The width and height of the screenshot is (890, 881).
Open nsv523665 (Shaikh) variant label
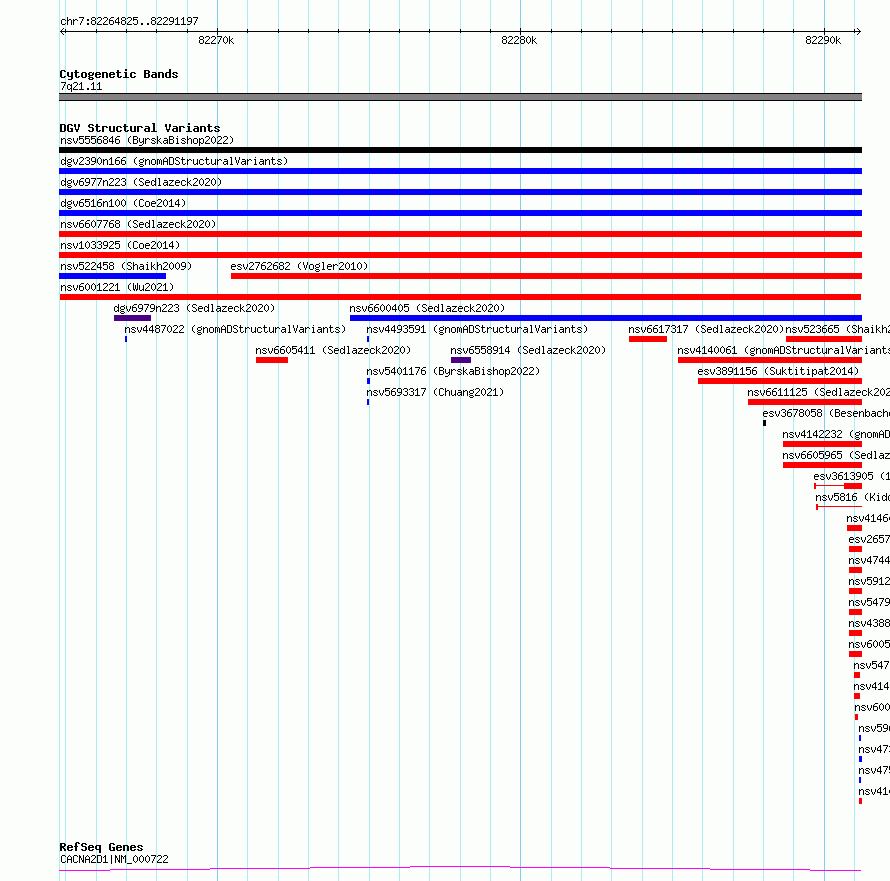point(837,329)
